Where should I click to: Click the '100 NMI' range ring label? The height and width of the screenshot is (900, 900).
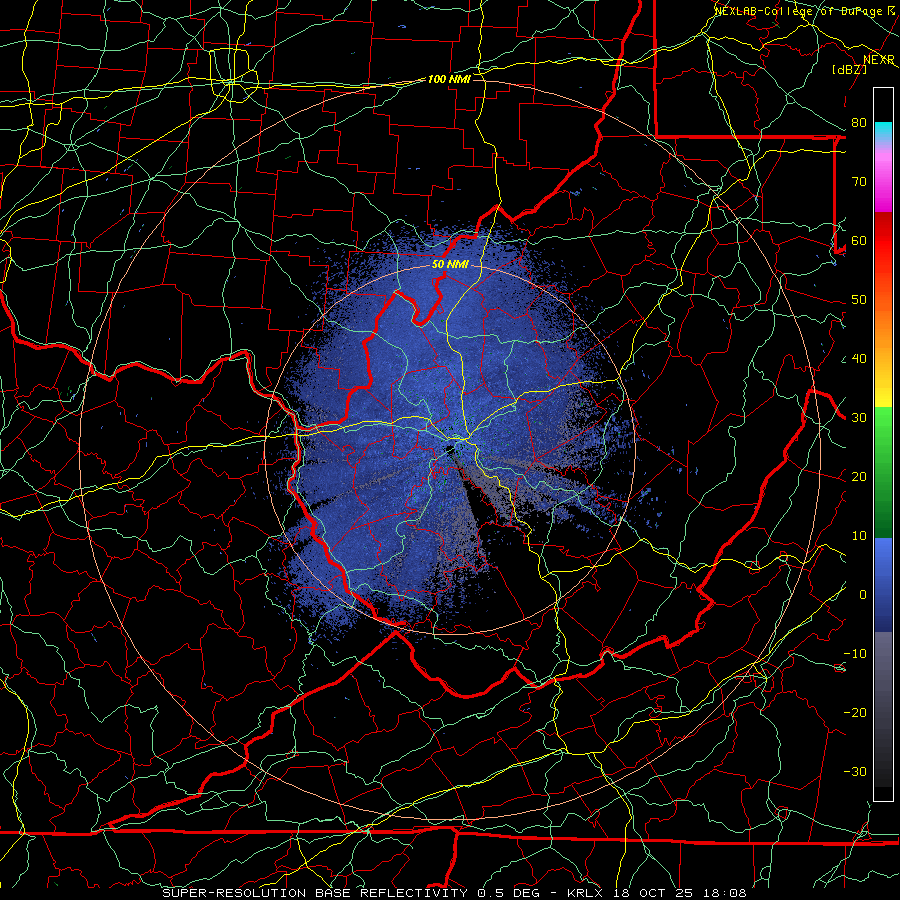pos(449,79)
